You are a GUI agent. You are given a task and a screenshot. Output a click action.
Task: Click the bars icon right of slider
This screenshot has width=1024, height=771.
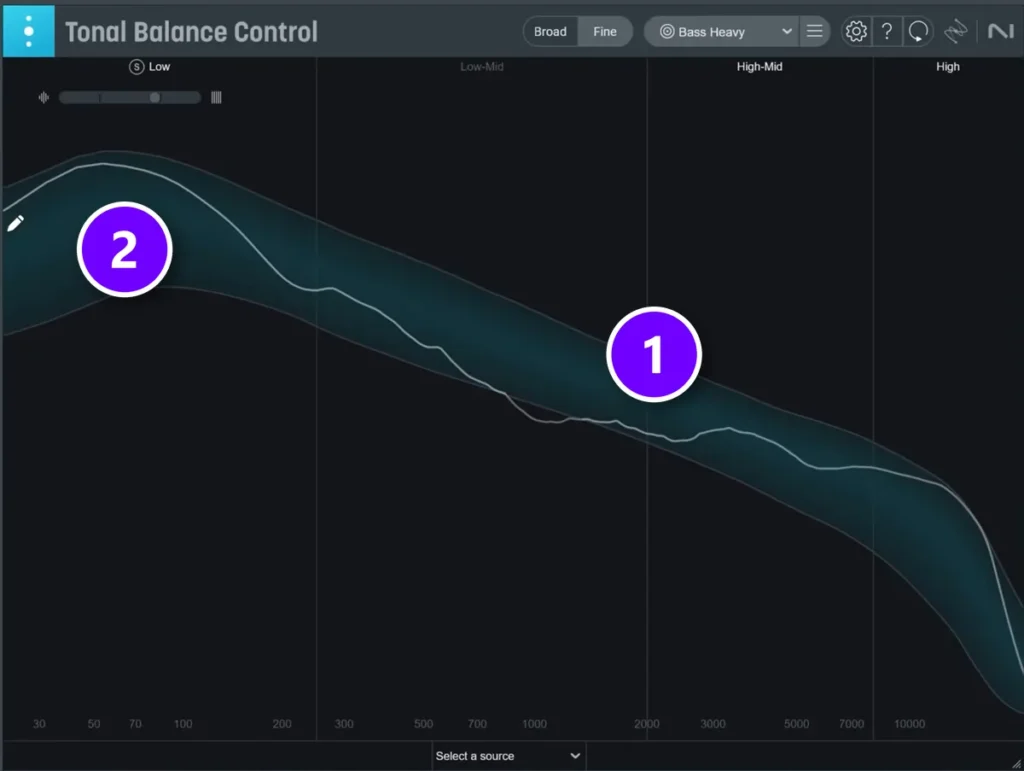[x=216, y=97]
